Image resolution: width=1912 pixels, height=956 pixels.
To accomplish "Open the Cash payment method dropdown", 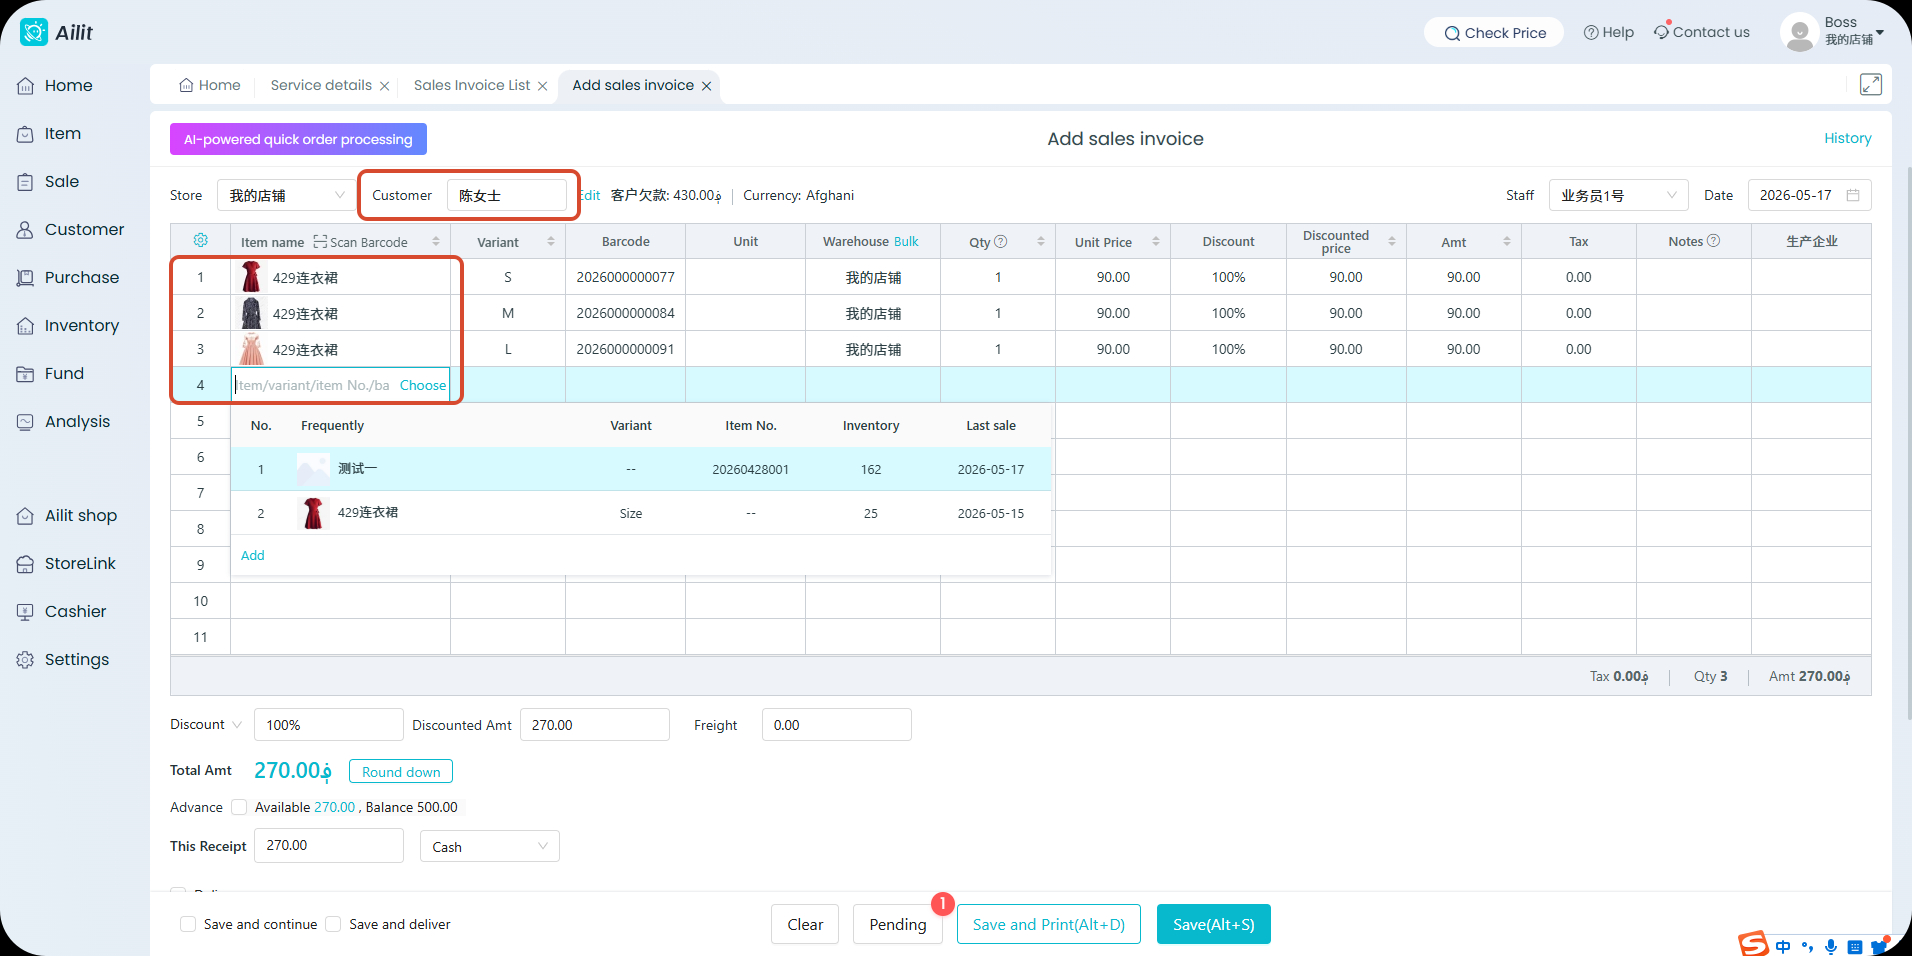I will coord(489,846).
